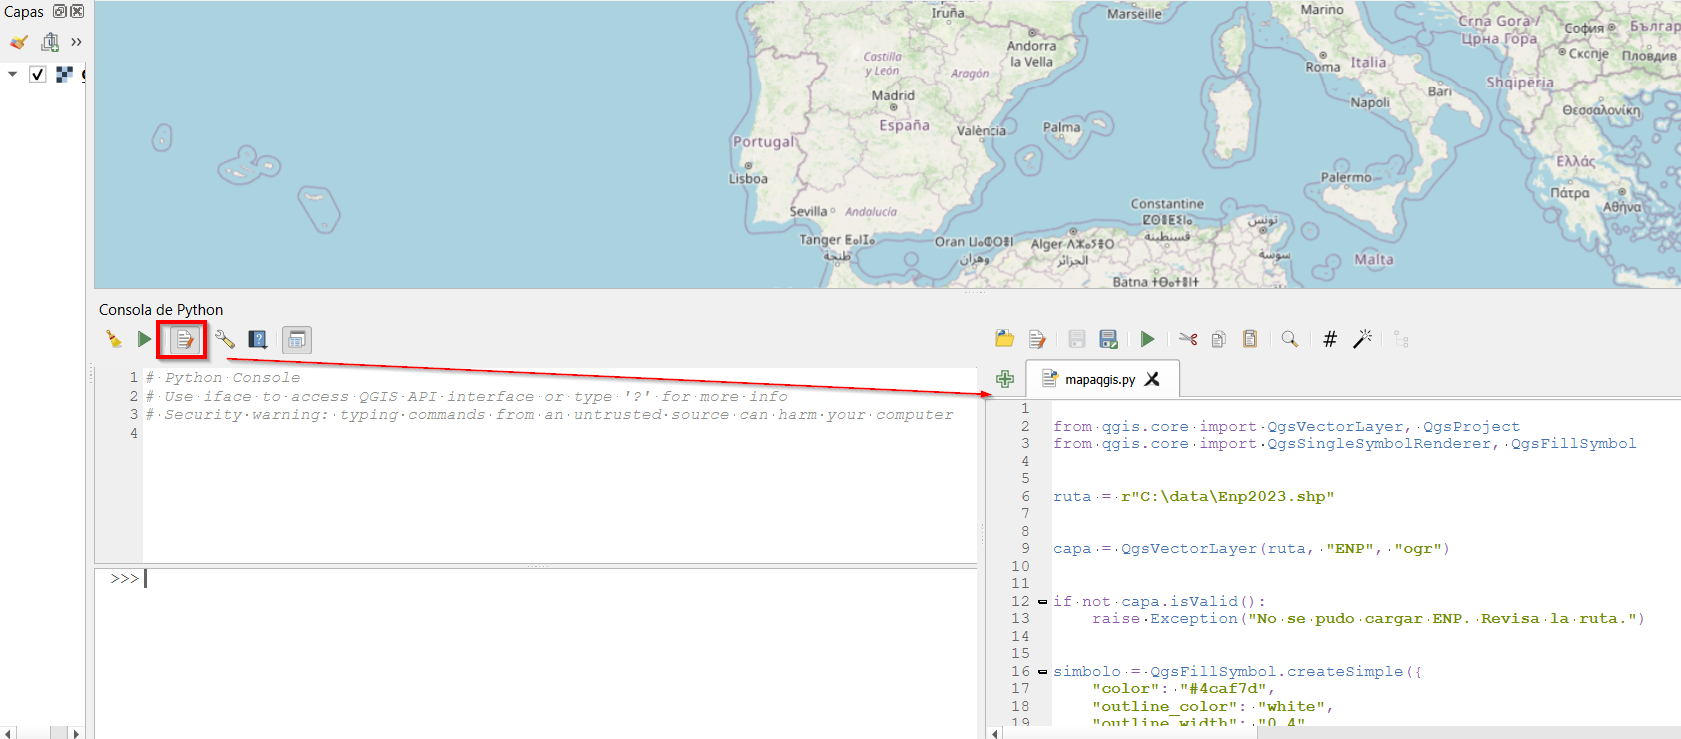Run the mapaqgis.py script
1681x739 pixels.
click(x=1147, y=339)
